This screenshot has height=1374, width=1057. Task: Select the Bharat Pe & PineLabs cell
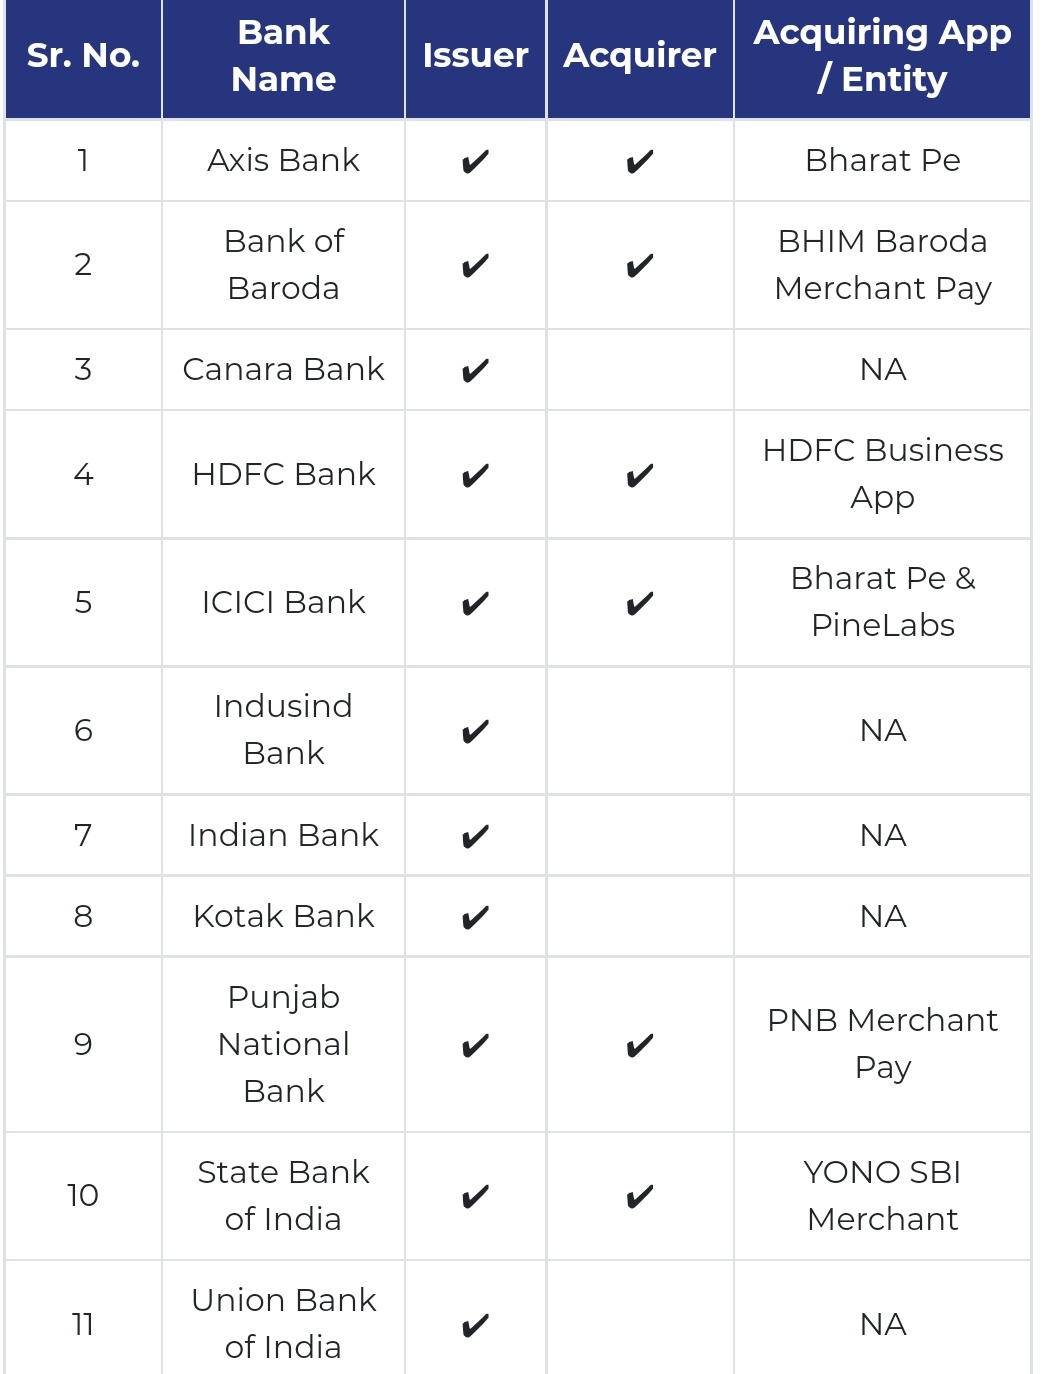883,602
